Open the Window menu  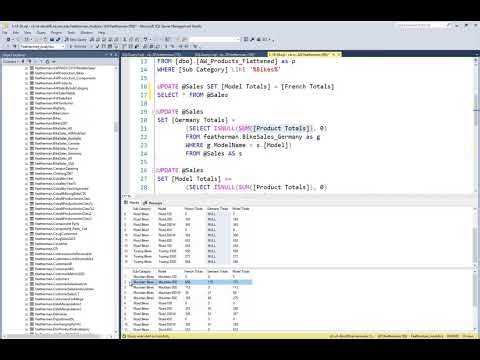[87, 33]
